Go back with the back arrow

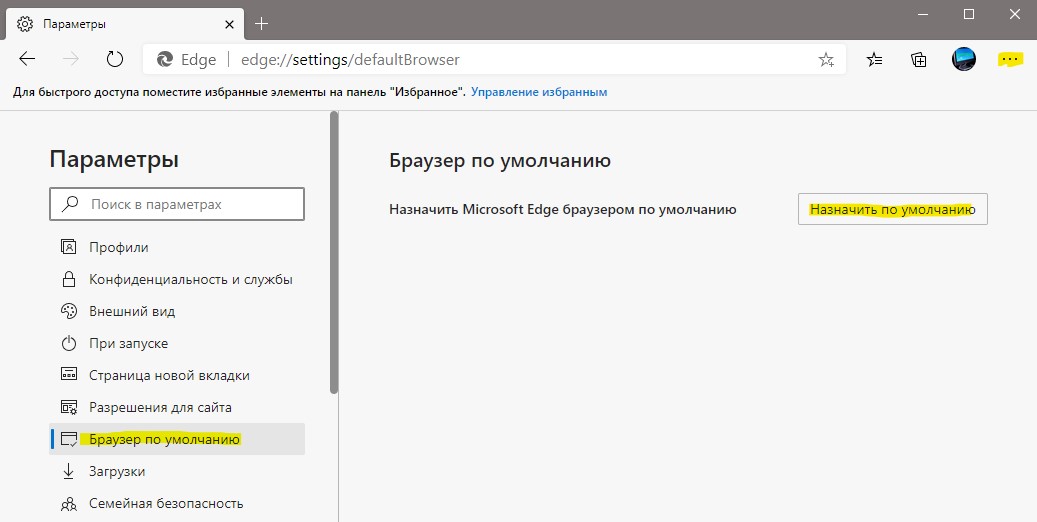point(27,60)
